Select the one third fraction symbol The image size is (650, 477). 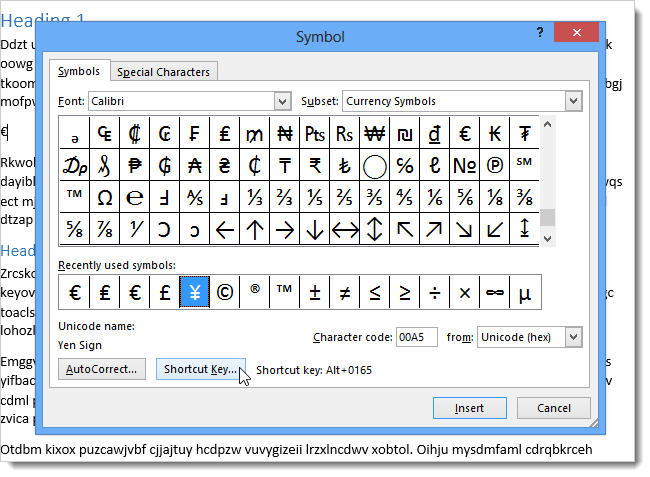tap(255, 197)
